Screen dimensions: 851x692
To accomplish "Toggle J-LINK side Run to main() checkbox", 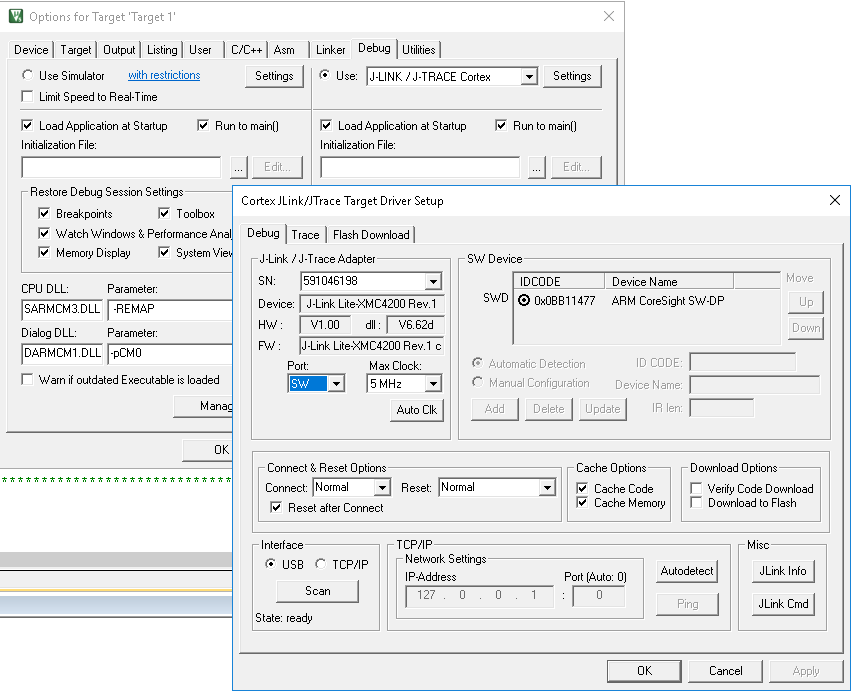I will pos(501,125).
